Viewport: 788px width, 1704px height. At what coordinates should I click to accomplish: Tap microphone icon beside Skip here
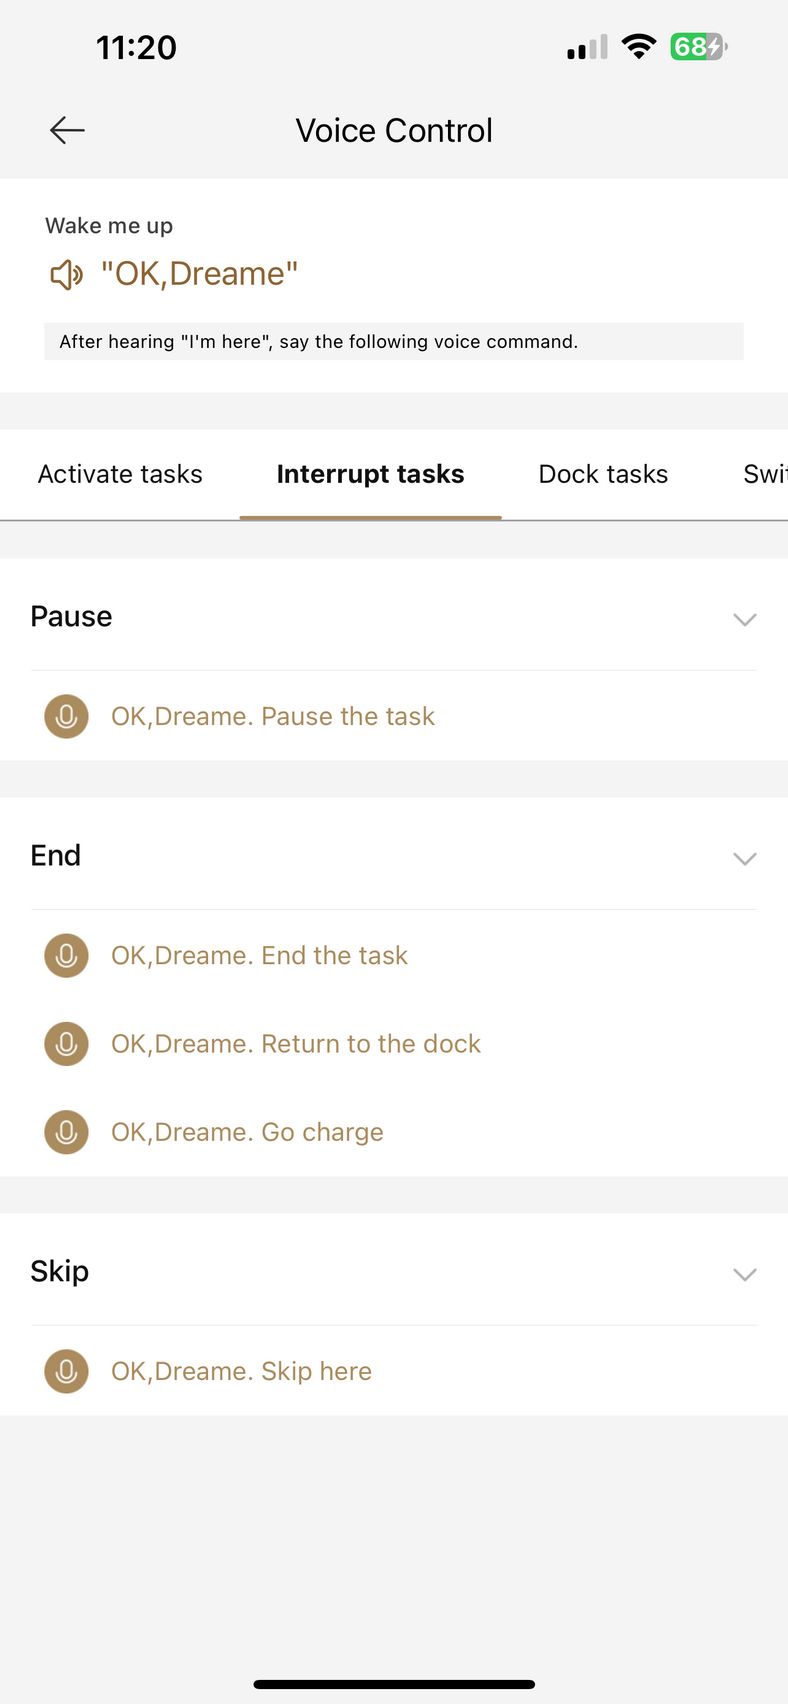(66, 1371)
